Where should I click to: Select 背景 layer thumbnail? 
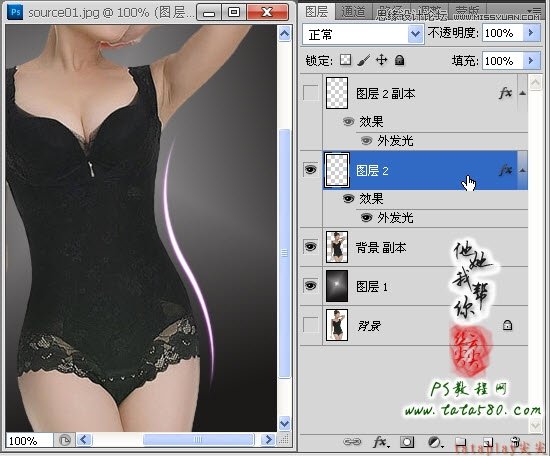click(x=337, y=325)
